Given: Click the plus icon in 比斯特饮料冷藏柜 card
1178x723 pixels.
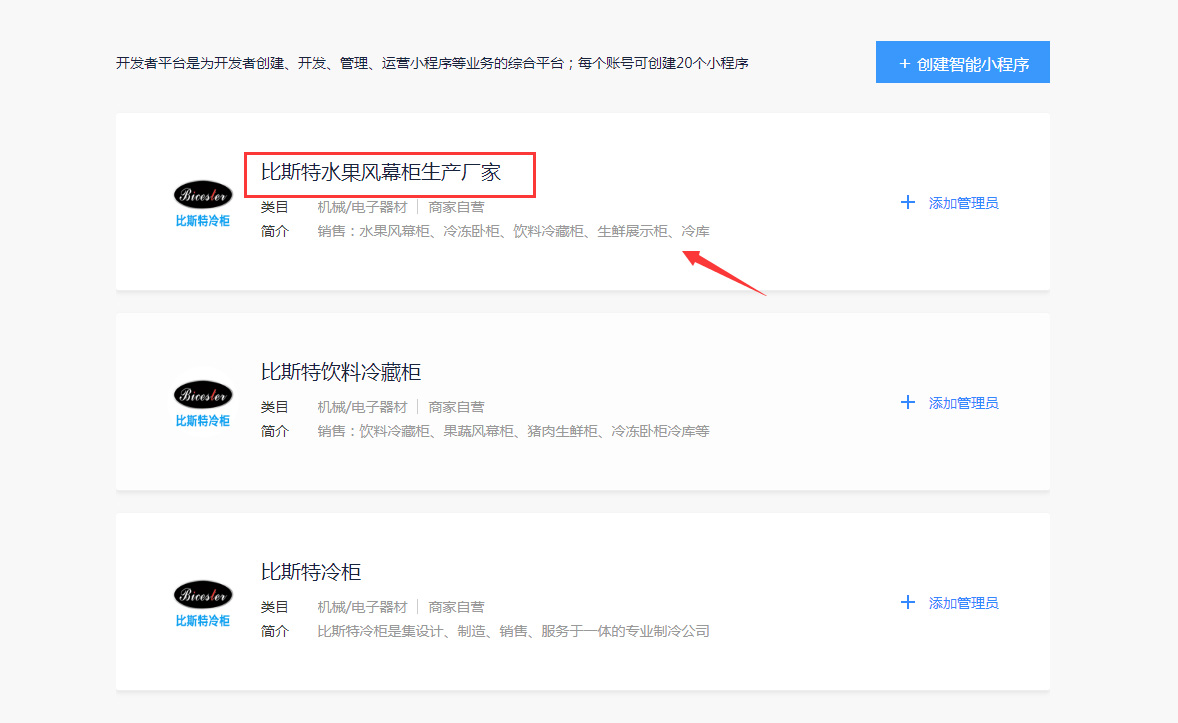Looking at the screenshot, I should (x=908, y=402).
